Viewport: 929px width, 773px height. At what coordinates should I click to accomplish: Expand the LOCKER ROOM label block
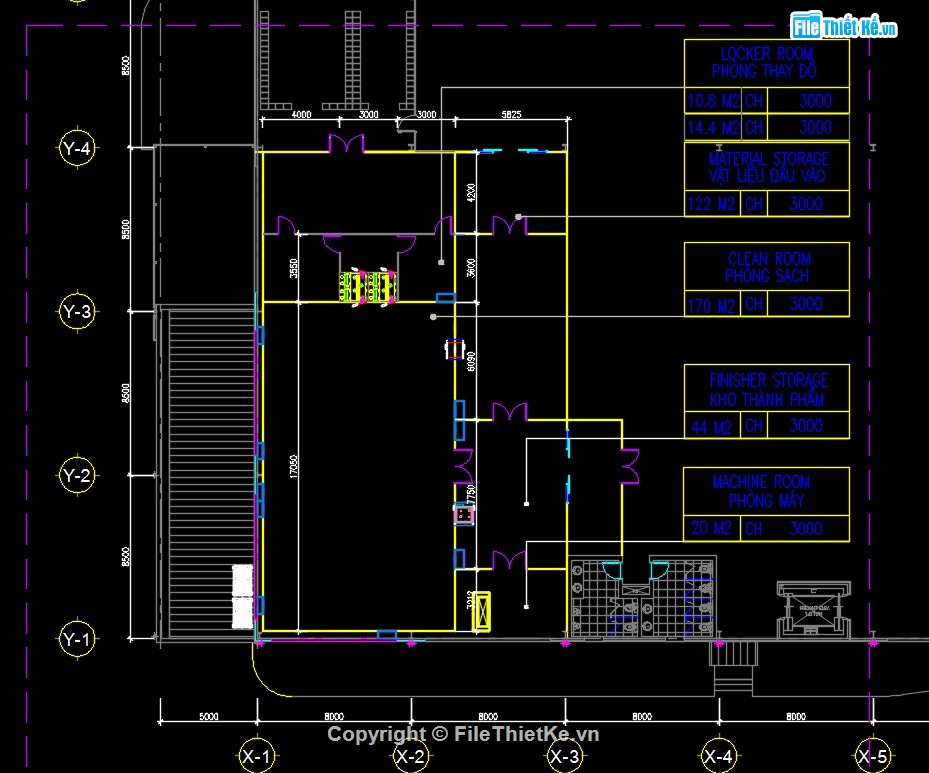(x=767, y=62)
